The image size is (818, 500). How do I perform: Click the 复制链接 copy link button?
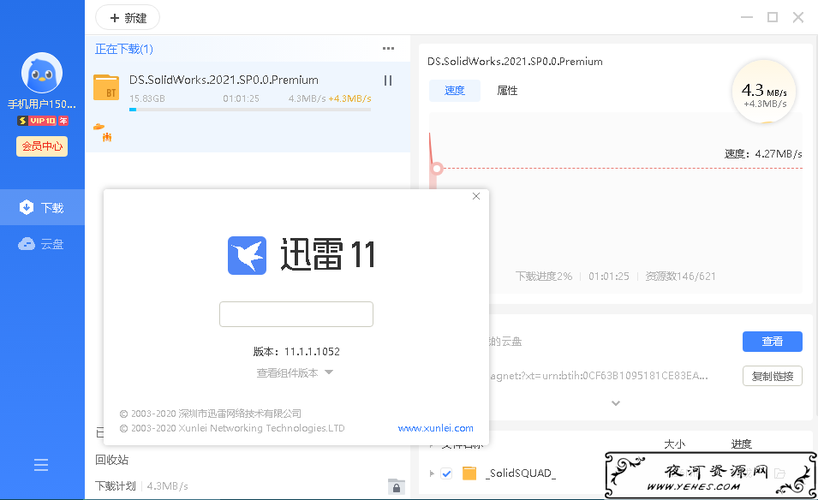click(772, 376)
